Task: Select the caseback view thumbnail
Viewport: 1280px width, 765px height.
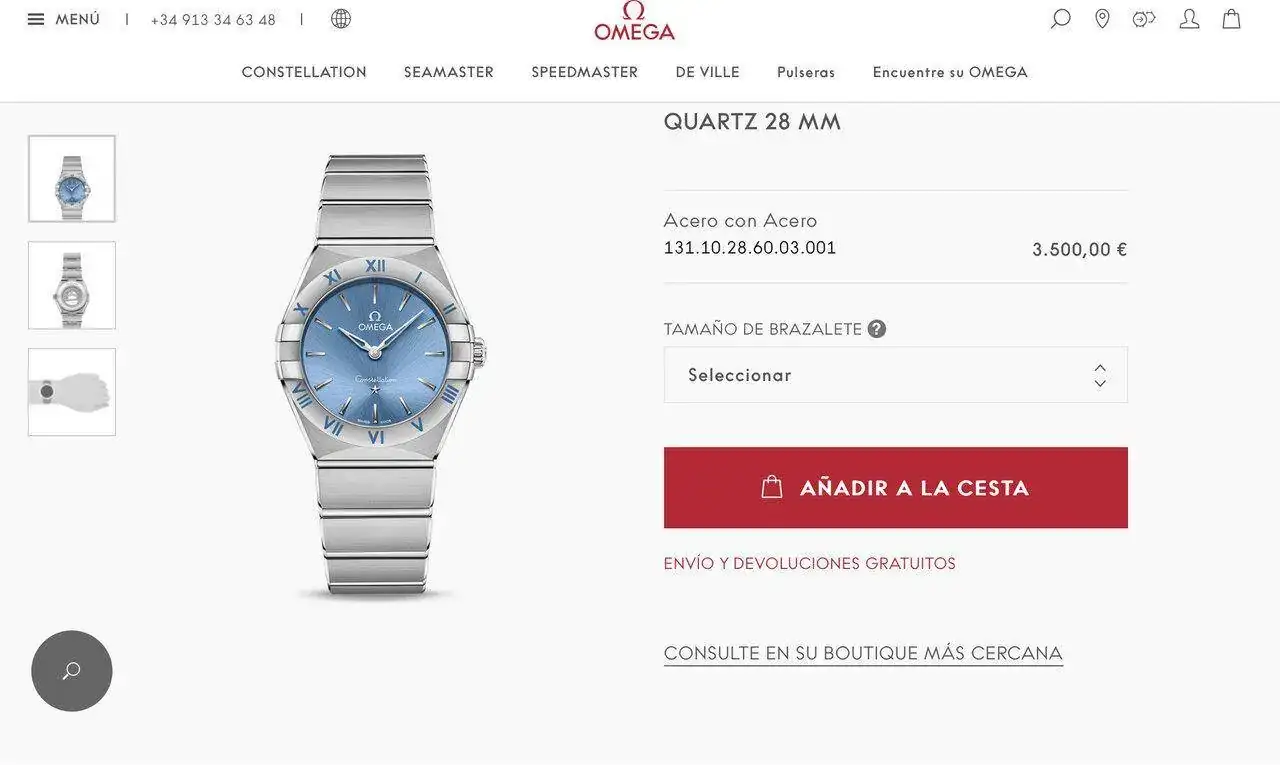Action: click(x=72, y=285)
